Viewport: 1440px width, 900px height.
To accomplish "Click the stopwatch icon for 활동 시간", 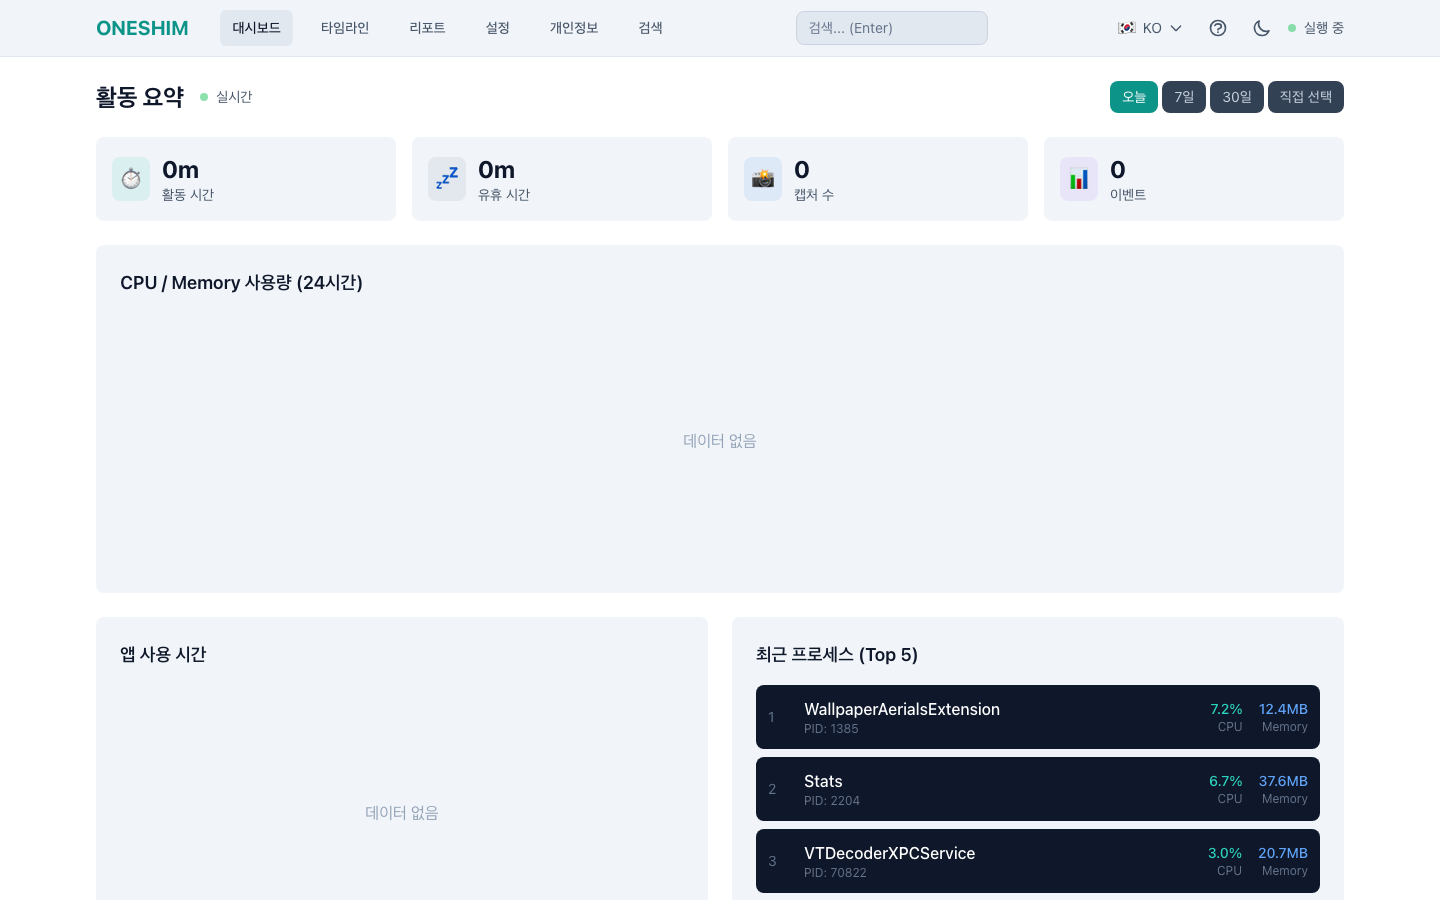I will [131, 179].
